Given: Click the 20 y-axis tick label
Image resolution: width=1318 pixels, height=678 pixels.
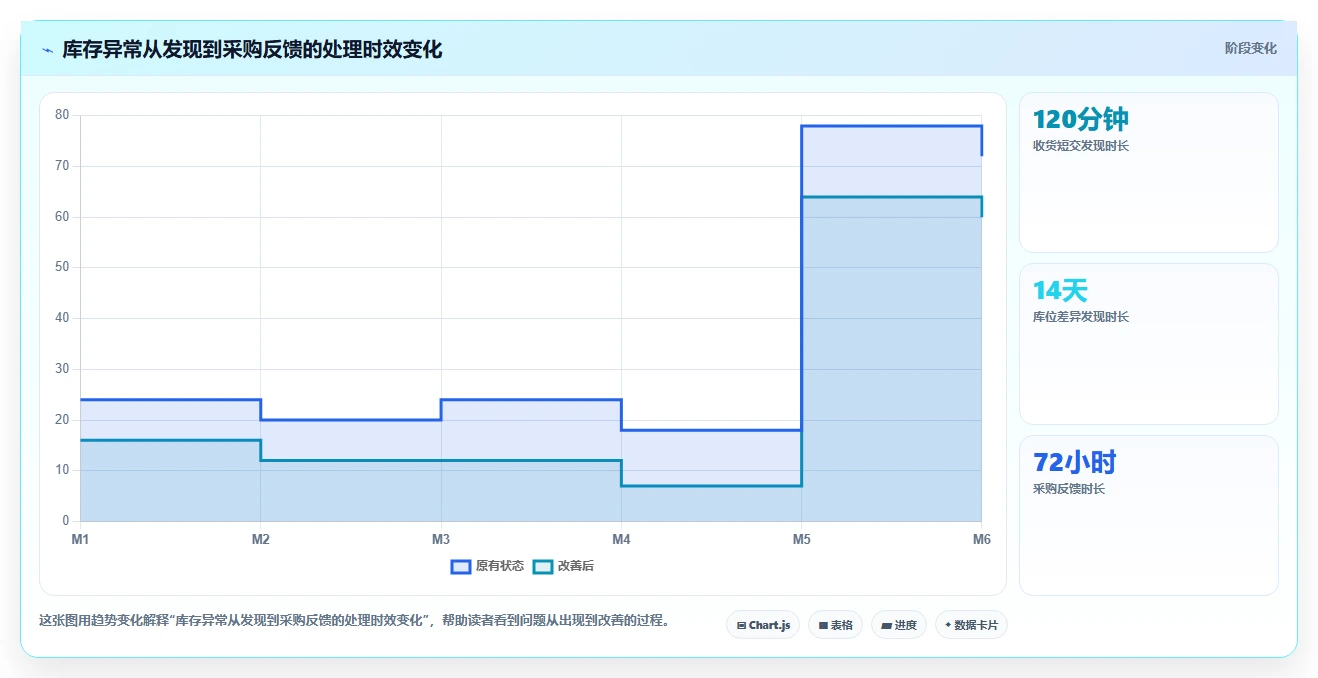Looking at the screenshot, I should (x=62, y=420).
